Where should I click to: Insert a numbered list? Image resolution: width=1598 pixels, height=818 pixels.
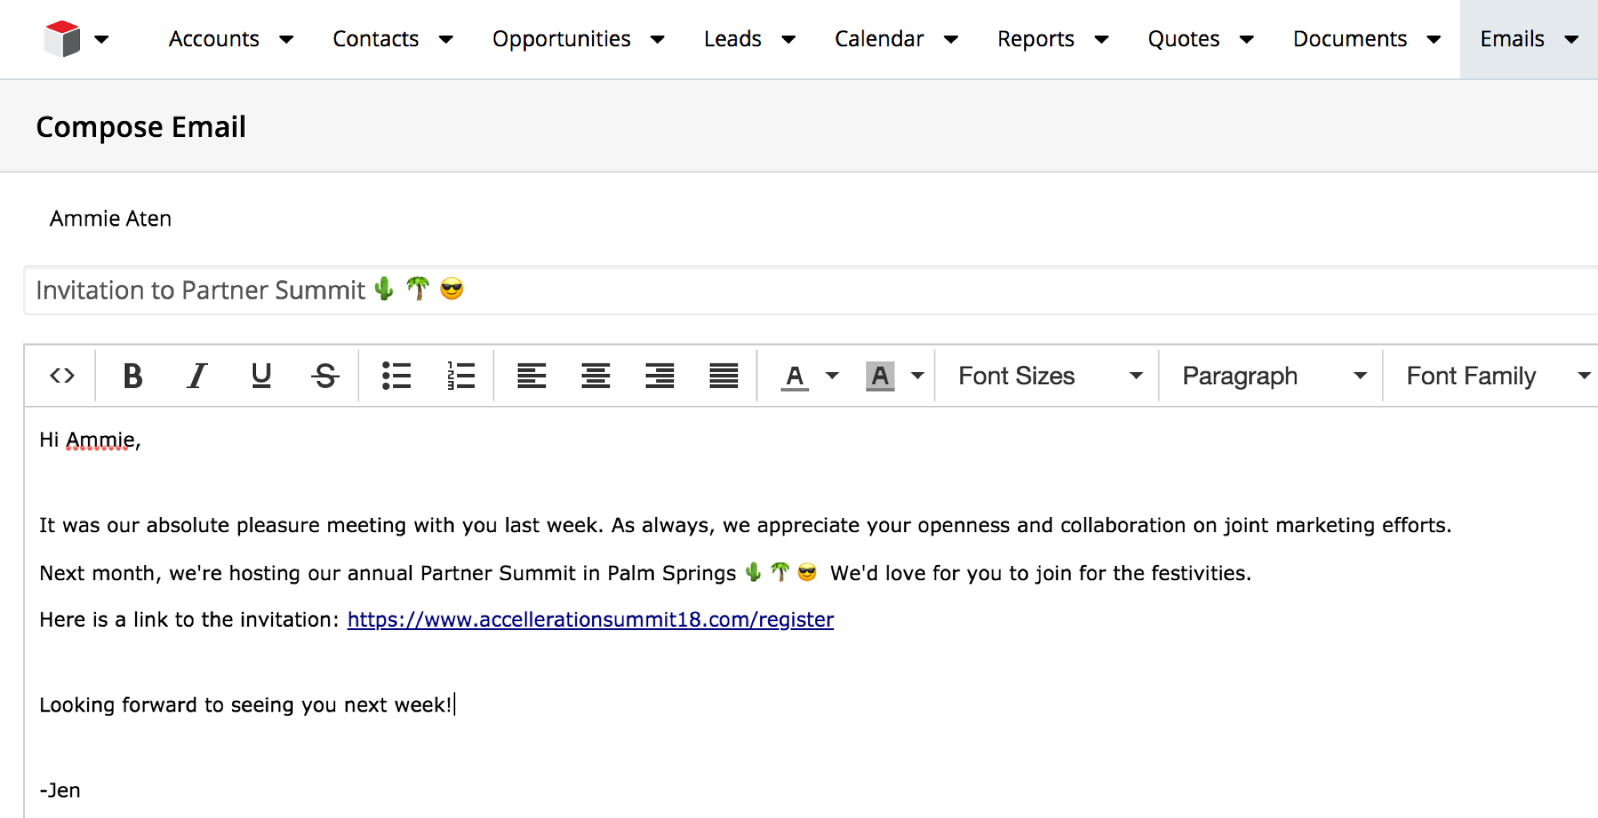point(460,376)
